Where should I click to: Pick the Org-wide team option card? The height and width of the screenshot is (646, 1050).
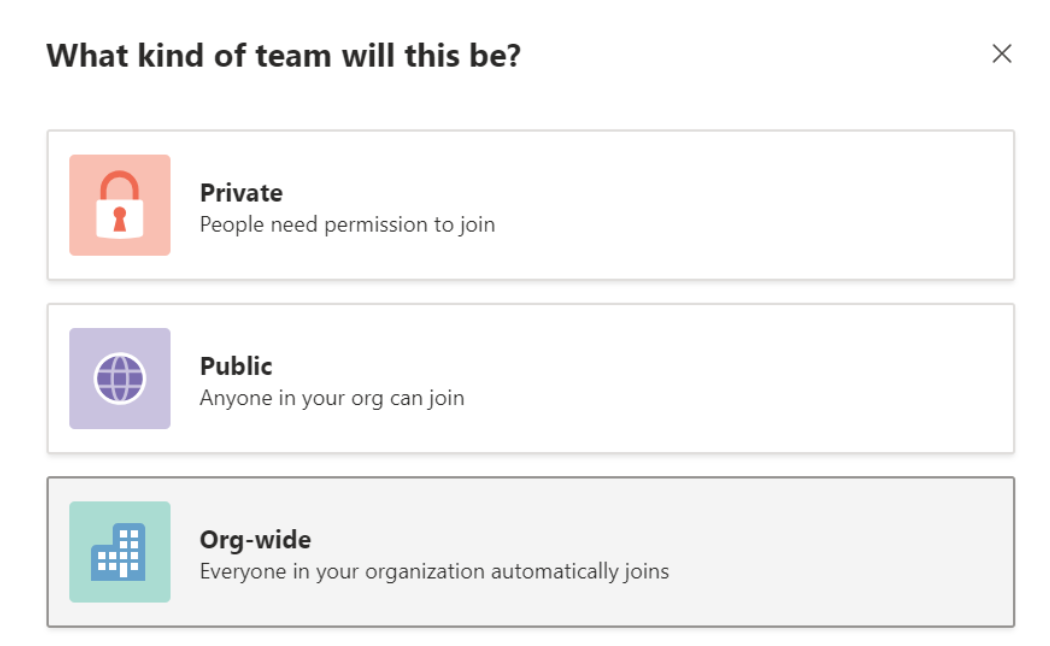pos(530,552)
